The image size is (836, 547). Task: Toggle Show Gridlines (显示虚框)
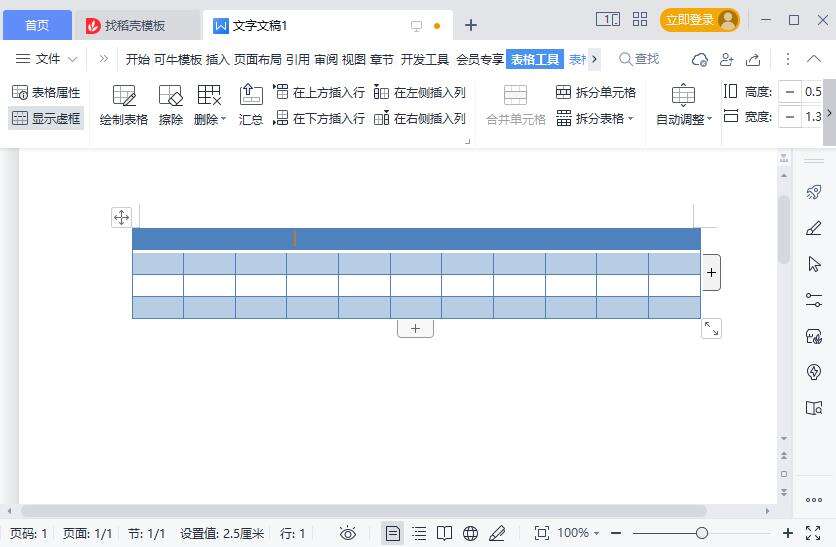click(46, 118)
